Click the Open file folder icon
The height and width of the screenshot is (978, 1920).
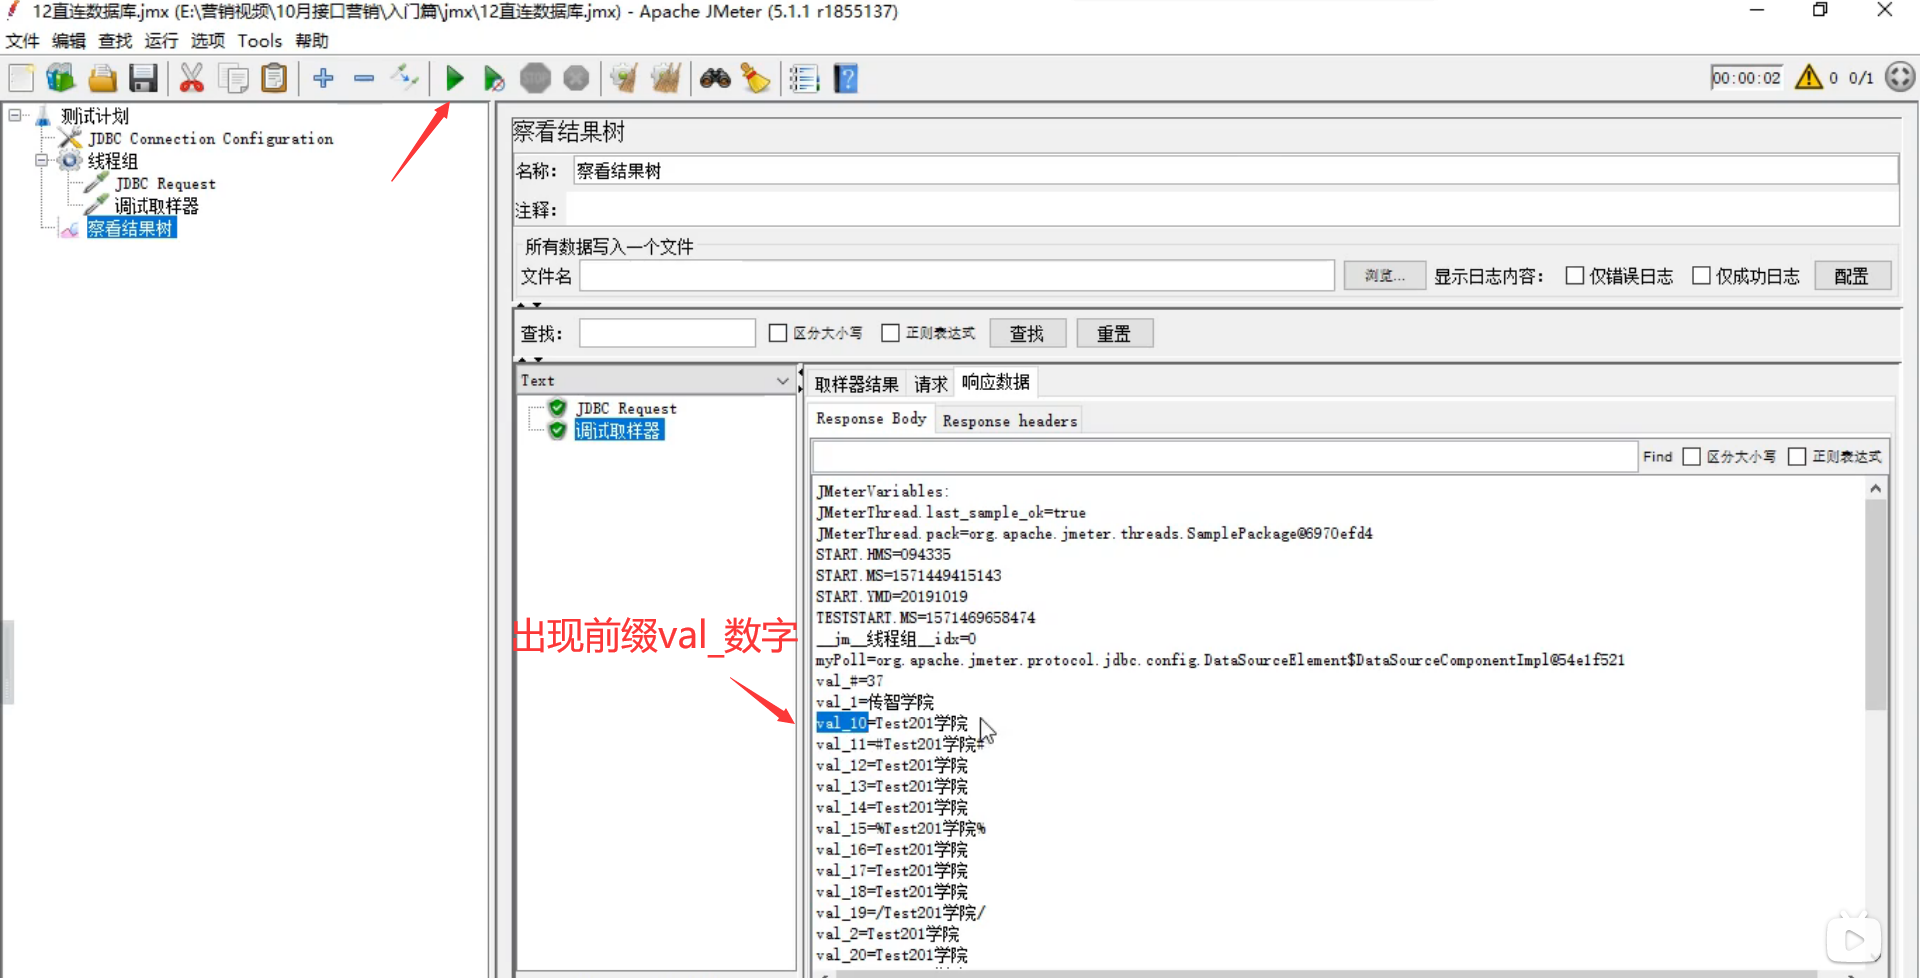point(102,78)
